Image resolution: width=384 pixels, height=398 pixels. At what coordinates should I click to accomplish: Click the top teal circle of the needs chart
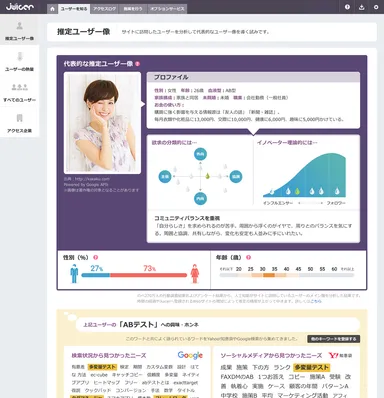click(x=200, y=154)
